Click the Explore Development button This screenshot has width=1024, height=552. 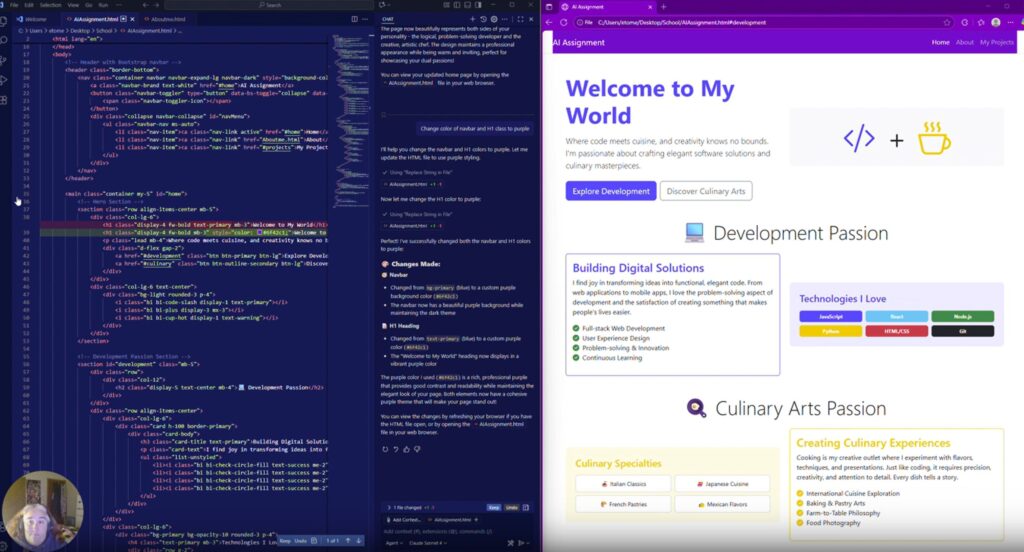[610, 191]
